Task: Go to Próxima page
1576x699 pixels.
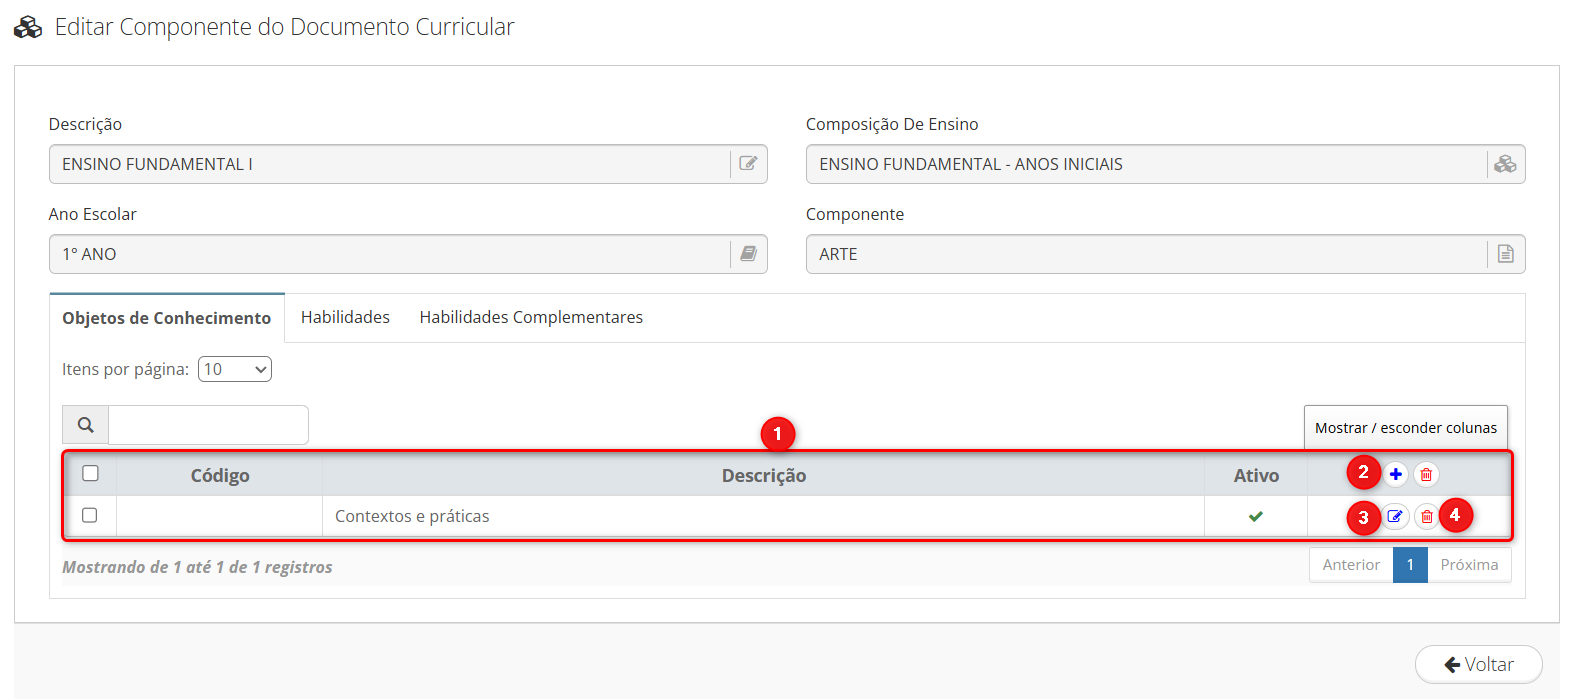Action: (1469, 565)
